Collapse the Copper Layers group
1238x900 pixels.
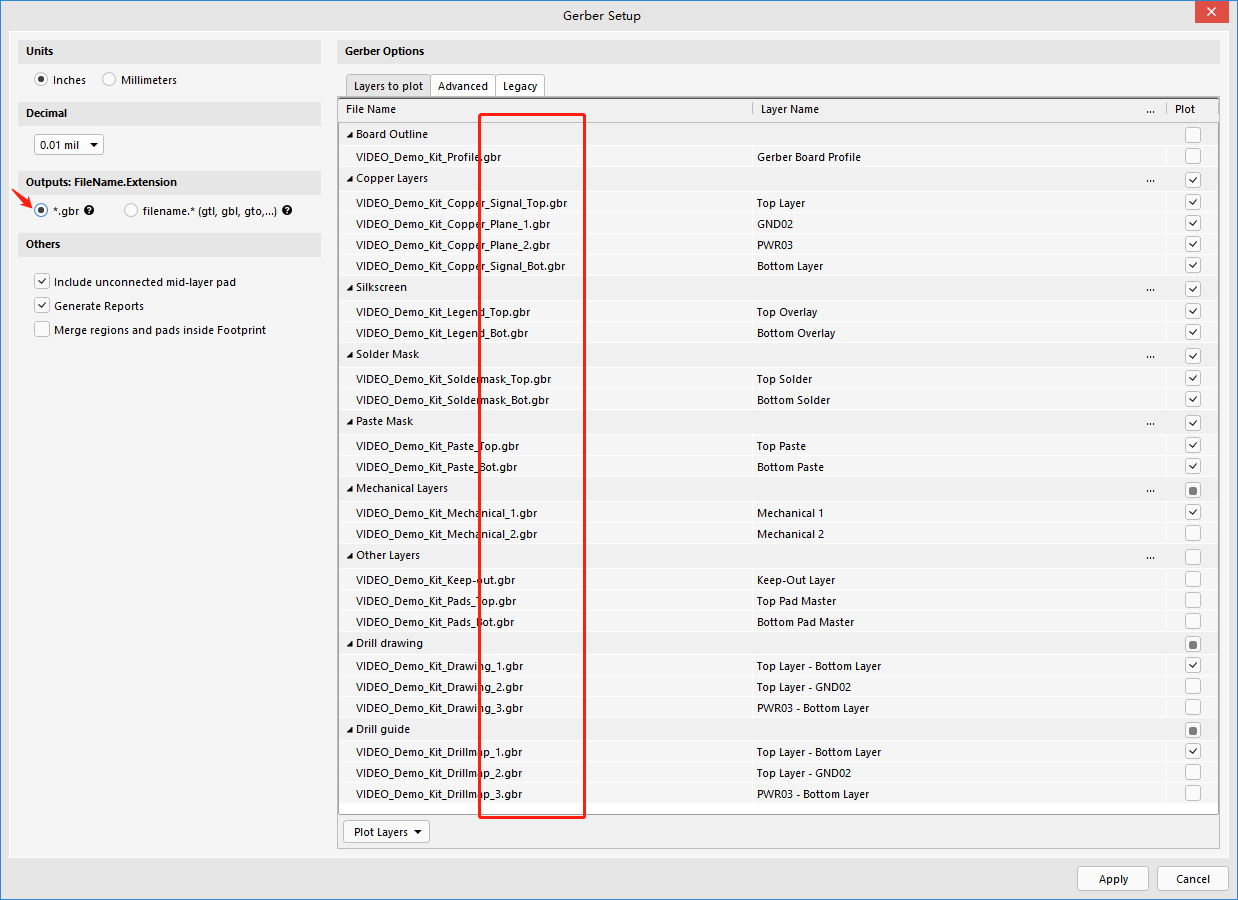(x=350, y=179)
